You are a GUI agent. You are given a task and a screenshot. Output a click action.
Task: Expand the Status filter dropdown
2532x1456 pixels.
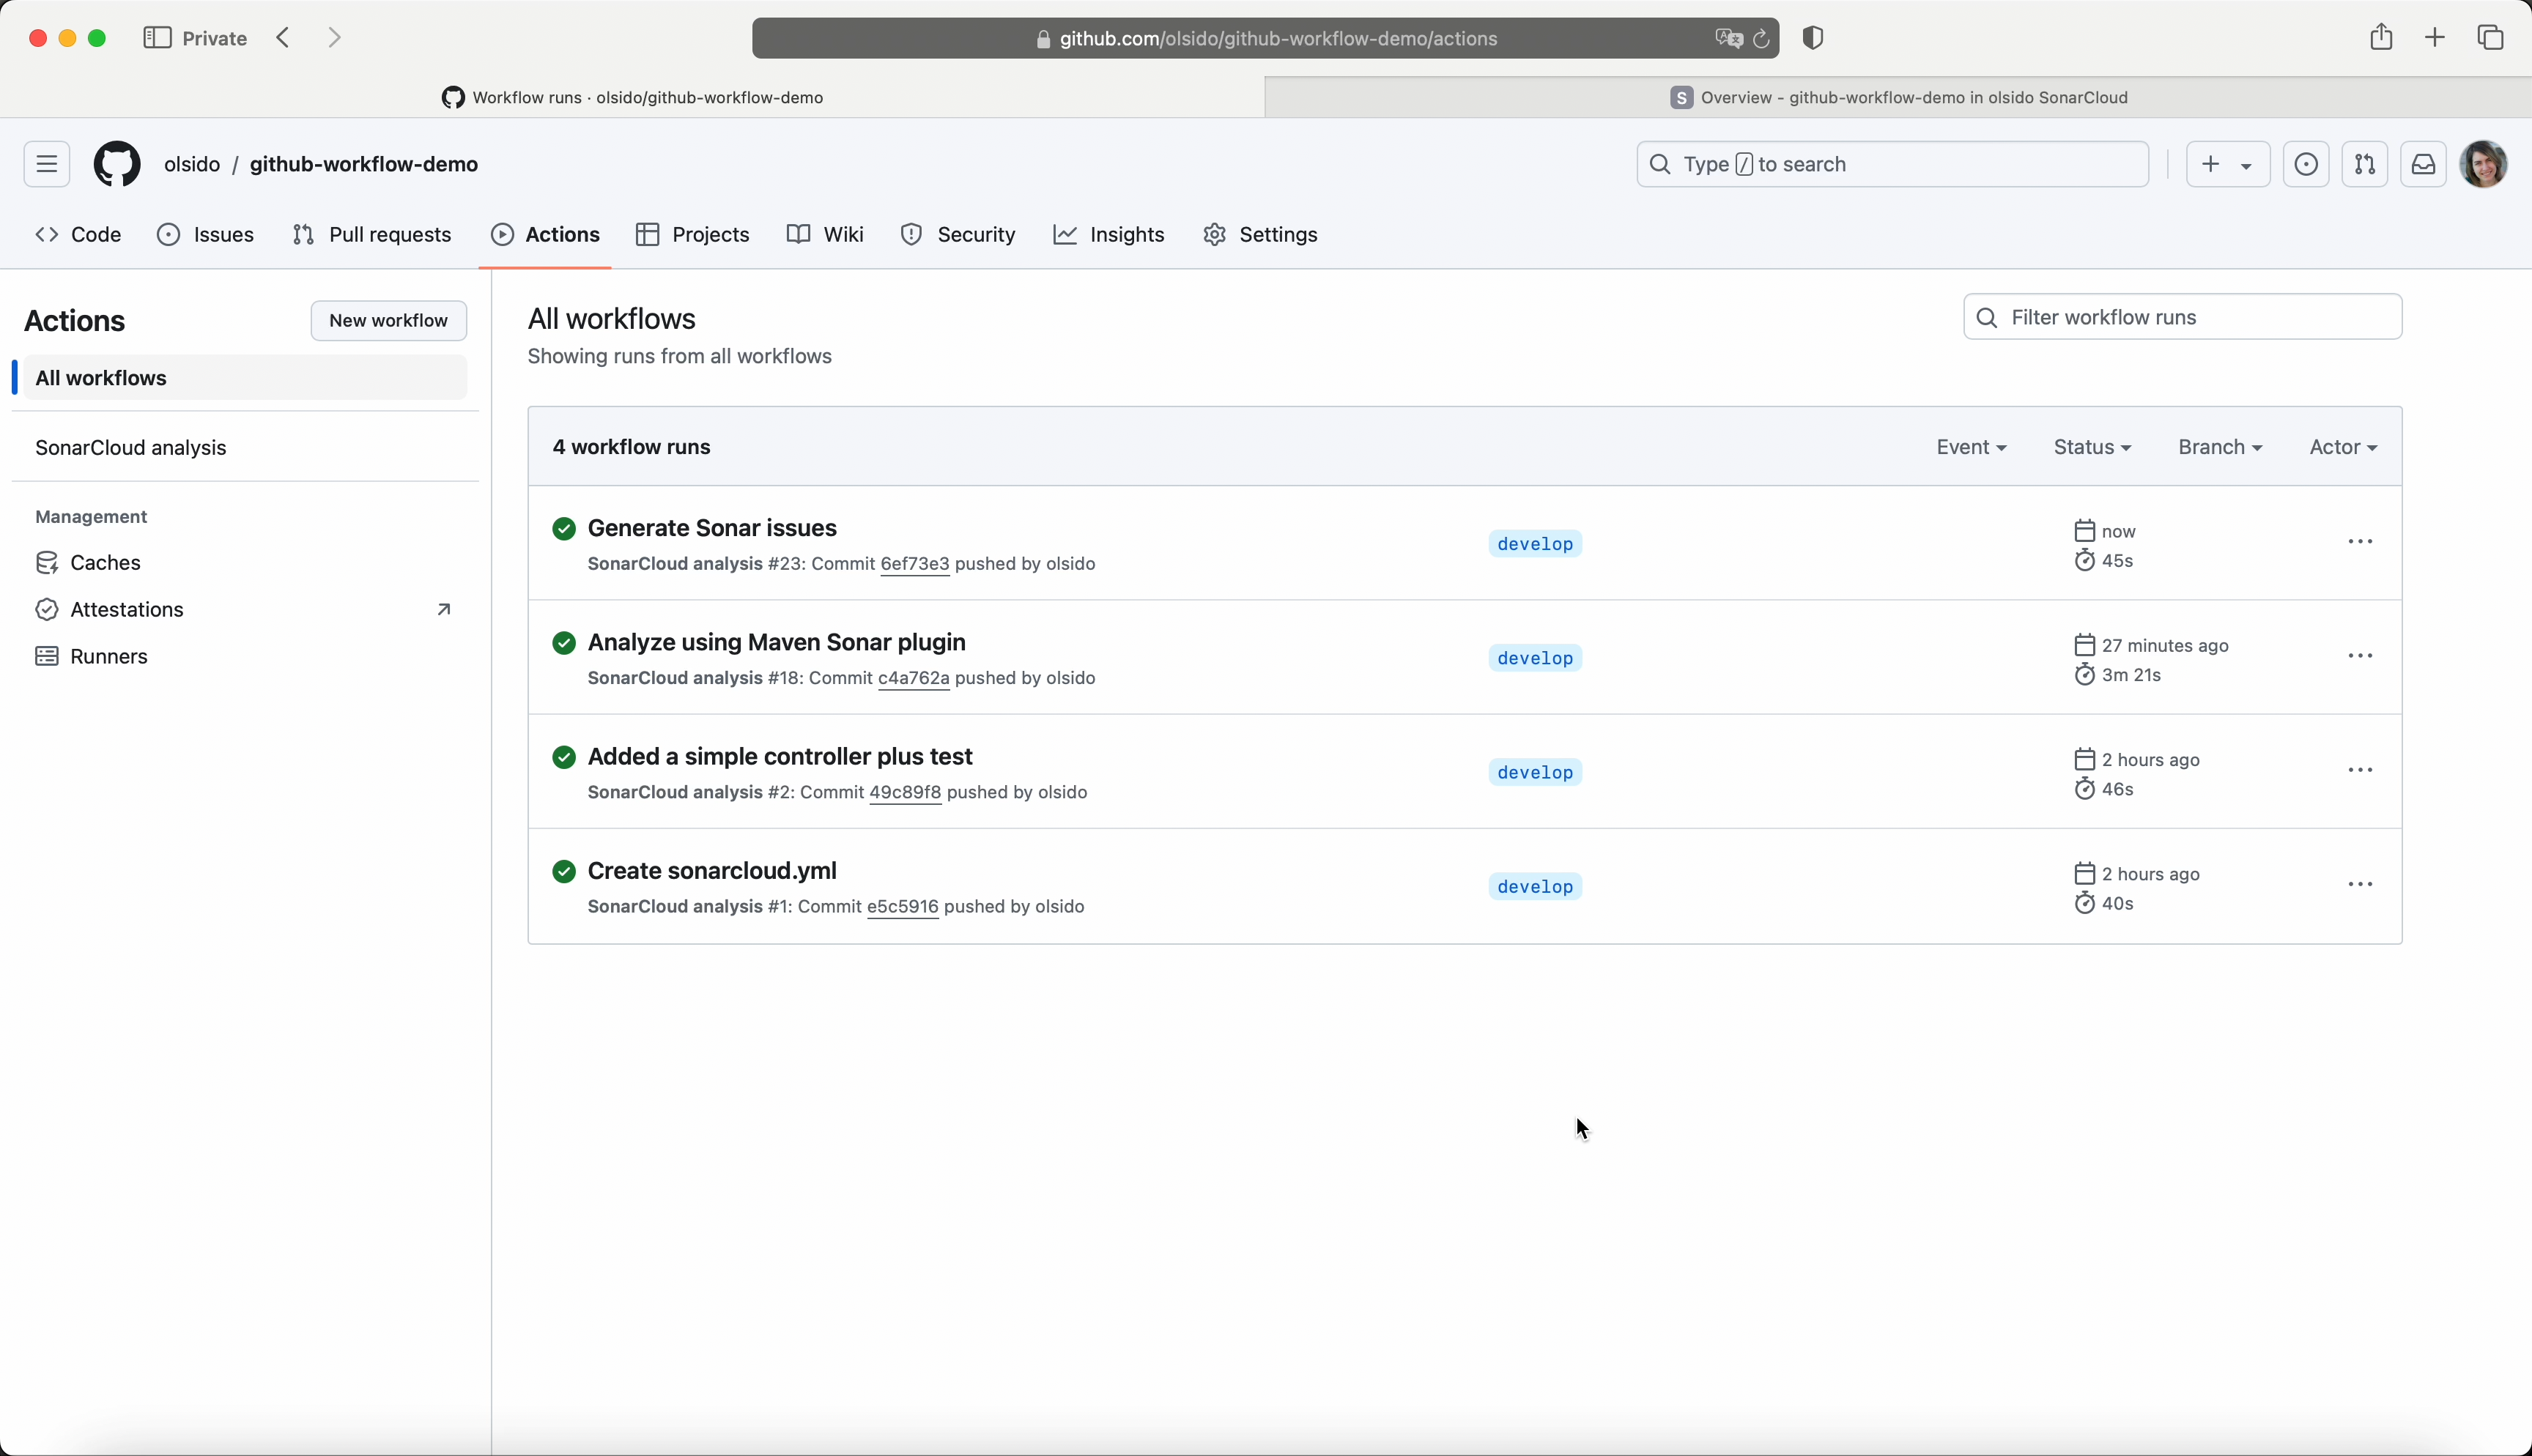pos(2092,447)
